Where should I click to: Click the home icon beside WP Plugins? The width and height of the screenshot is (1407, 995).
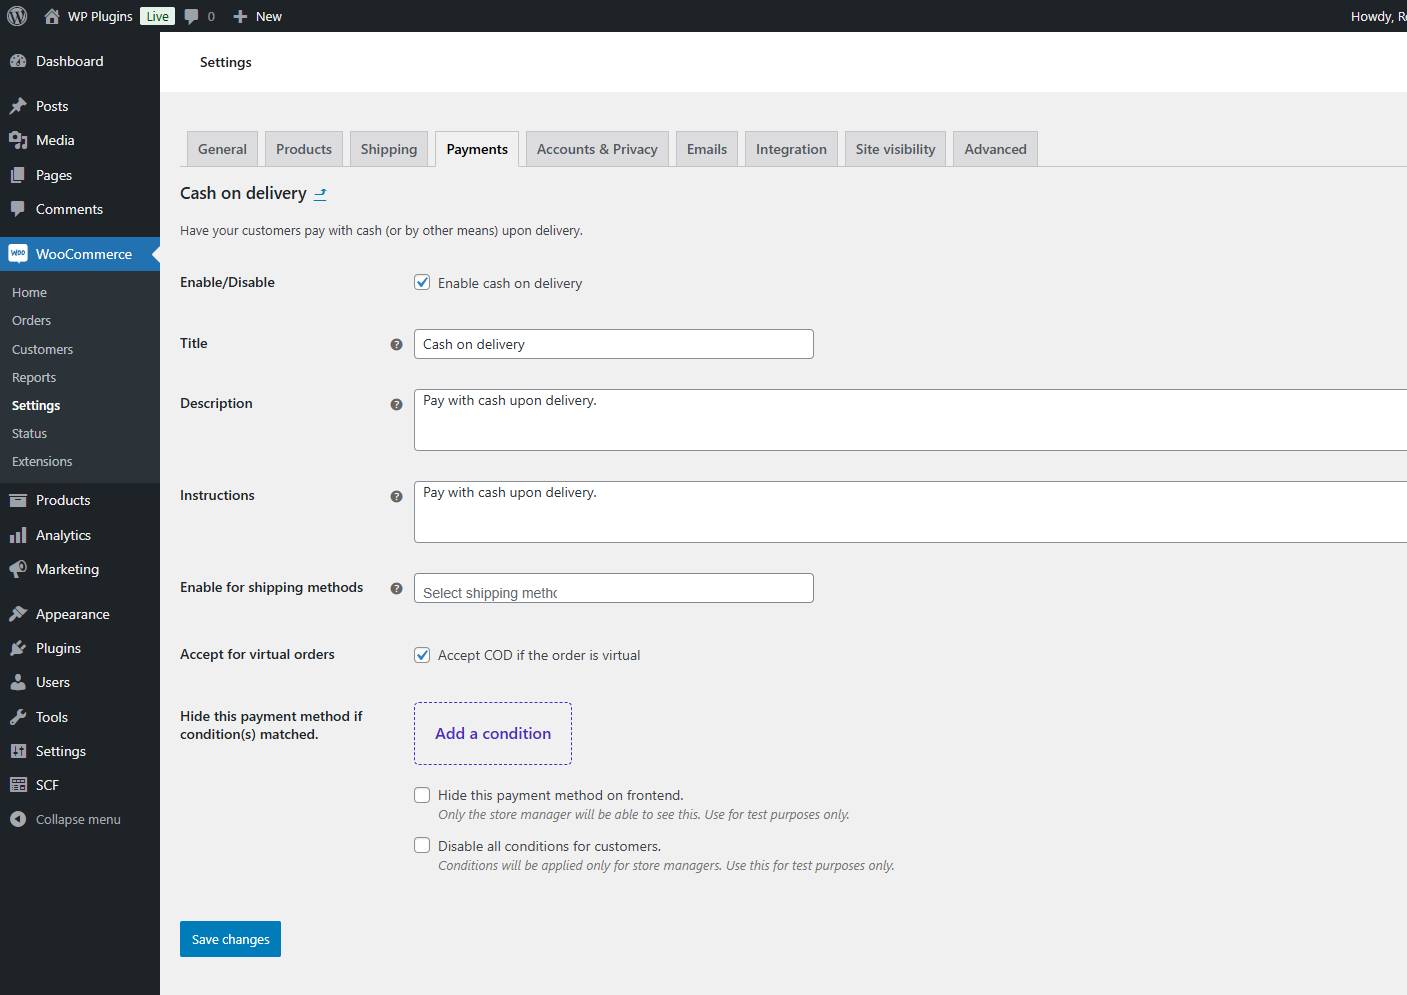[x=52, y=16]
